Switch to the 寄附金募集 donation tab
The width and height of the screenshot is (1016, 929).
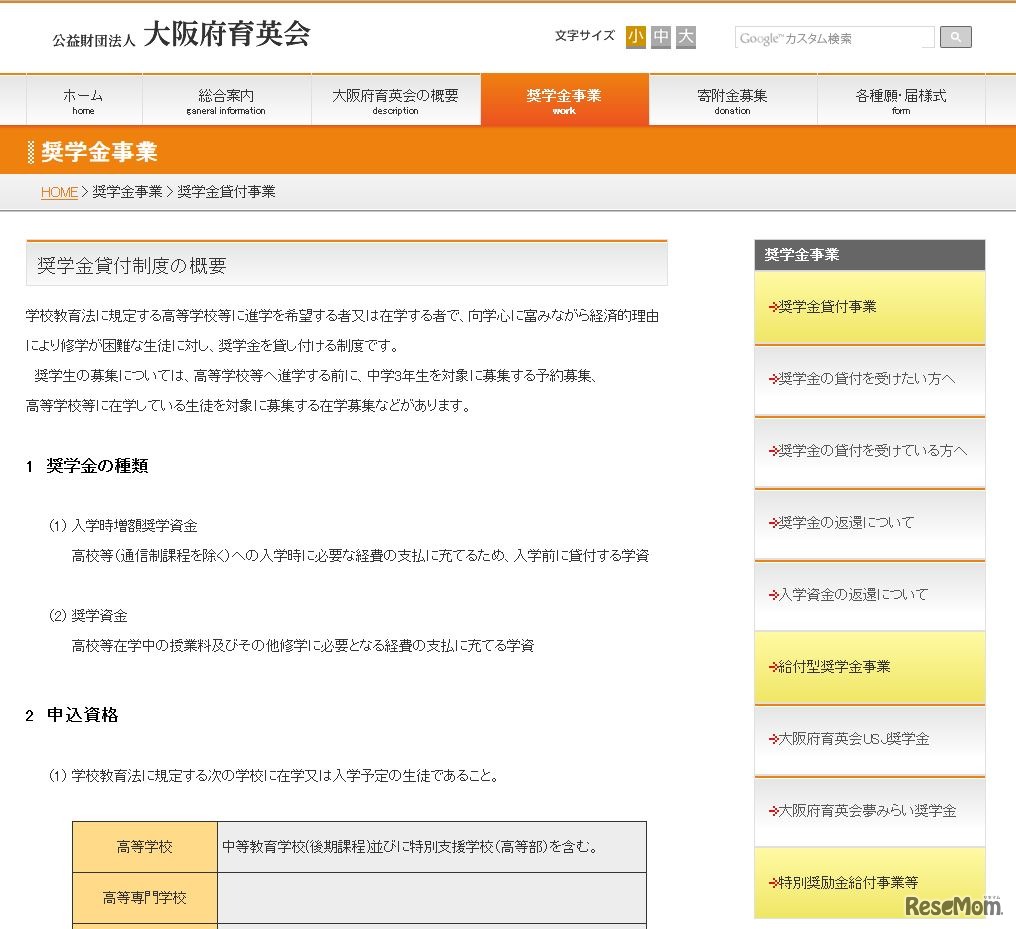(732, 99)
